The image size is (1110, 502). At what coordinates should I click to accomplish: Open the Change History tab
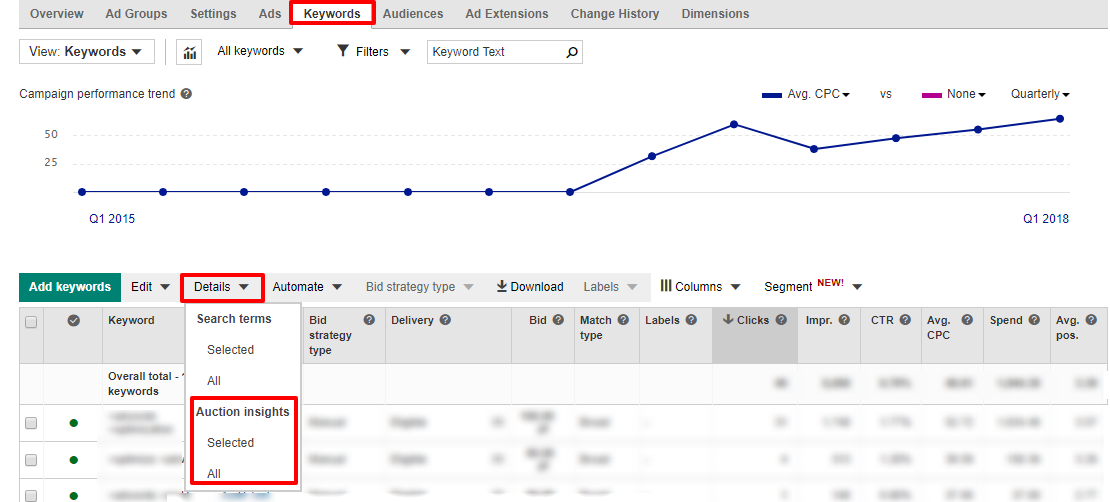[x=614, y=13]
